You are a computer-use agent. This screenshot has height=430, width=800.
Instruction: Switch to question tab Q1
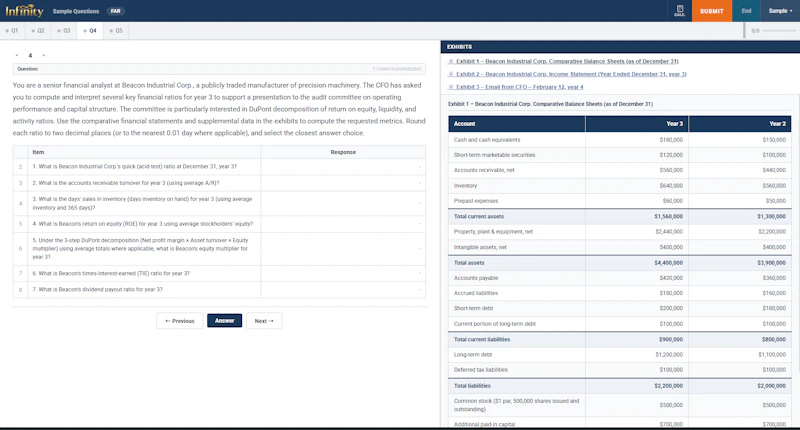[x=12, y=31]
